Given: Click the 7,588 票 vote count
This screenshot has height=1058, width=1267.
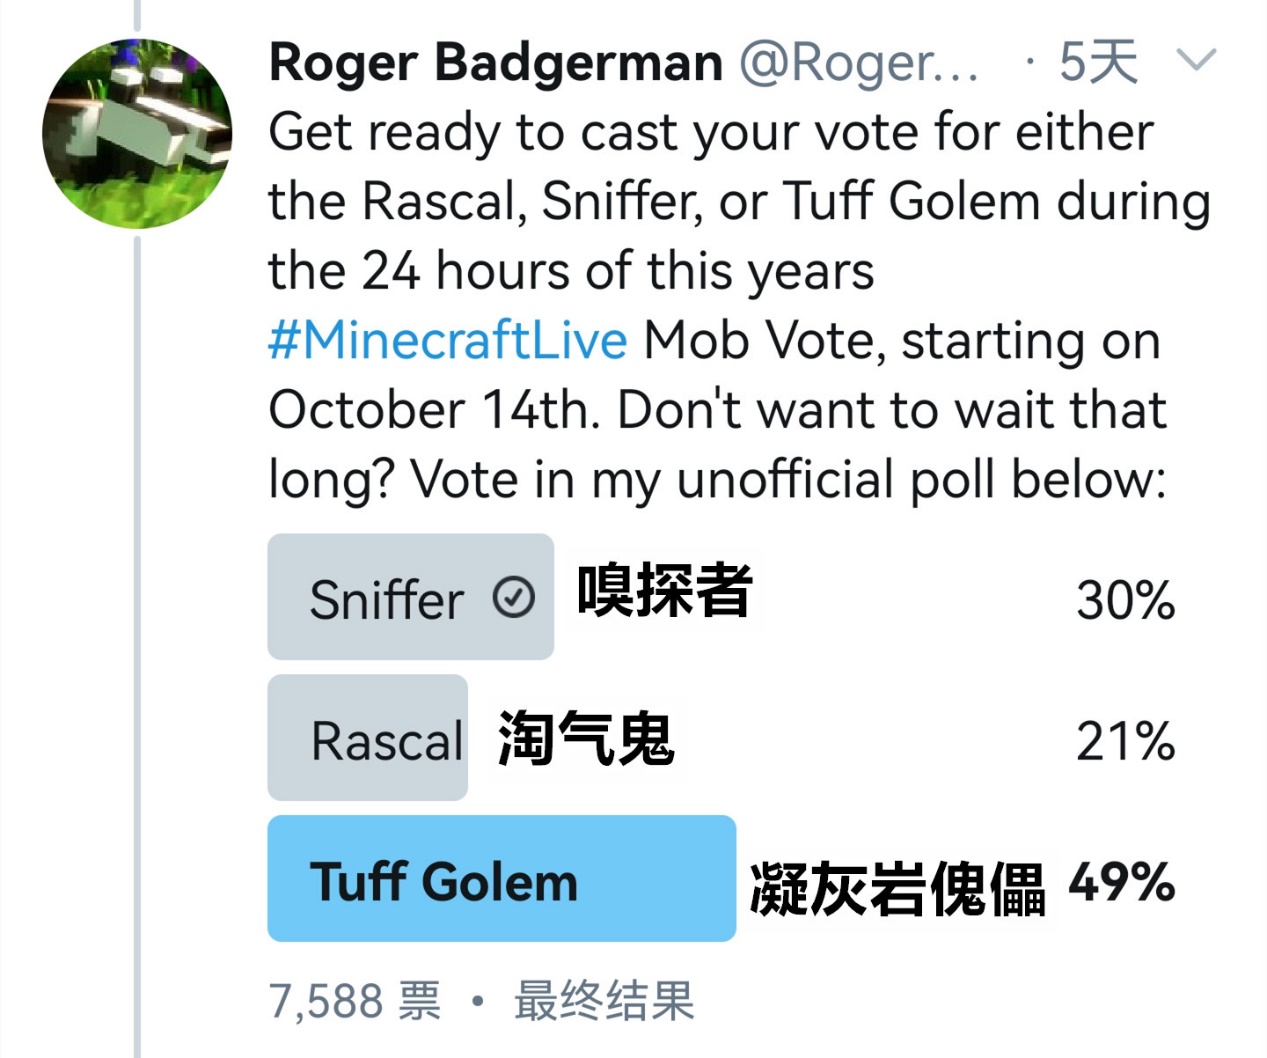Looking at the screenshot, I should coord(355,1001).
